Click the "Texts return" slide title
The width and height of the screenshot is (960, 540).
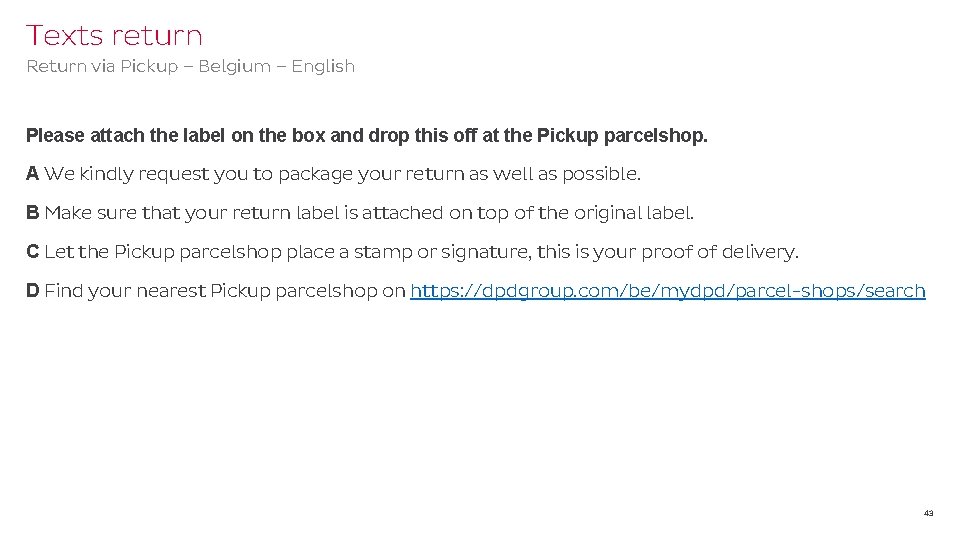pos(114,36)
